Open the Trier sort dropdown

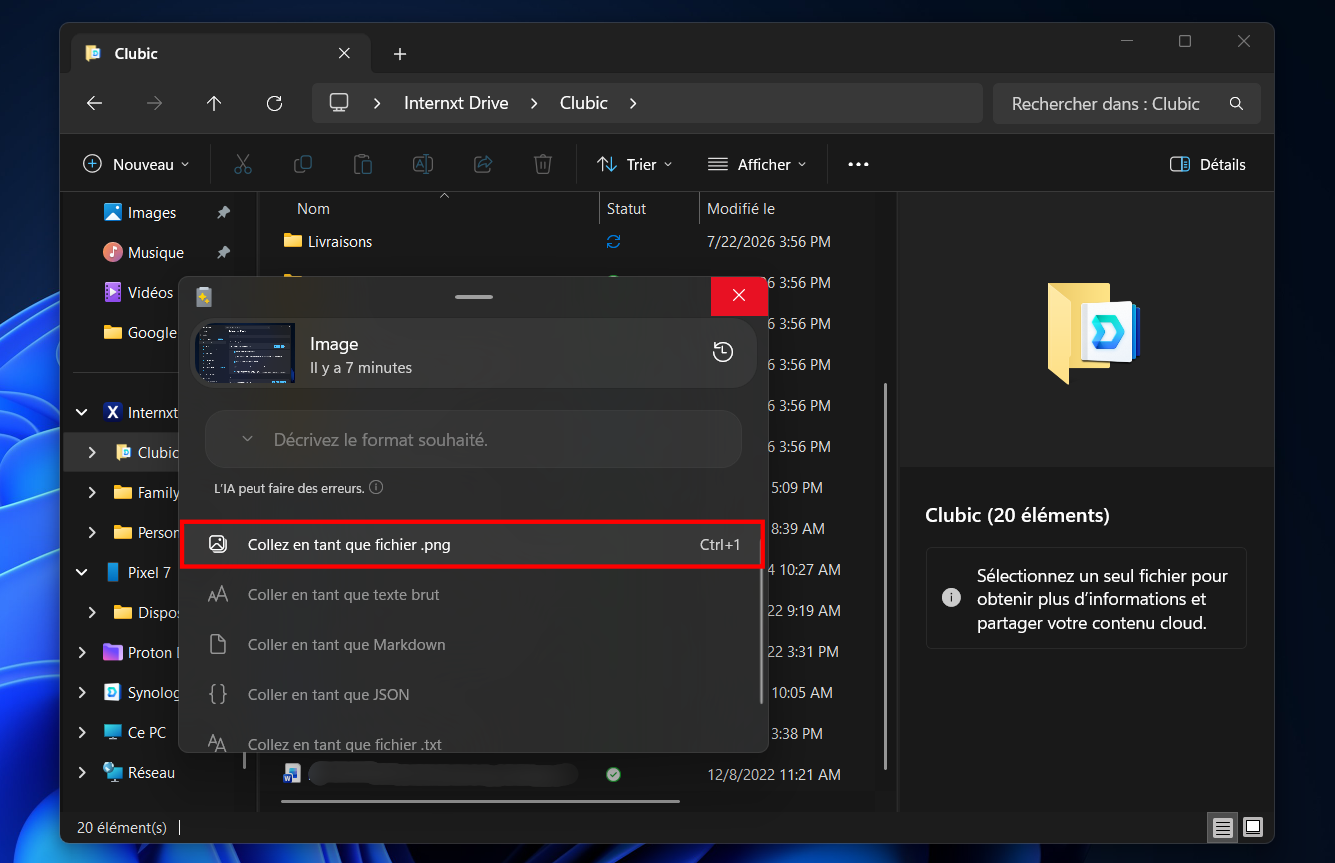[635, 164]
